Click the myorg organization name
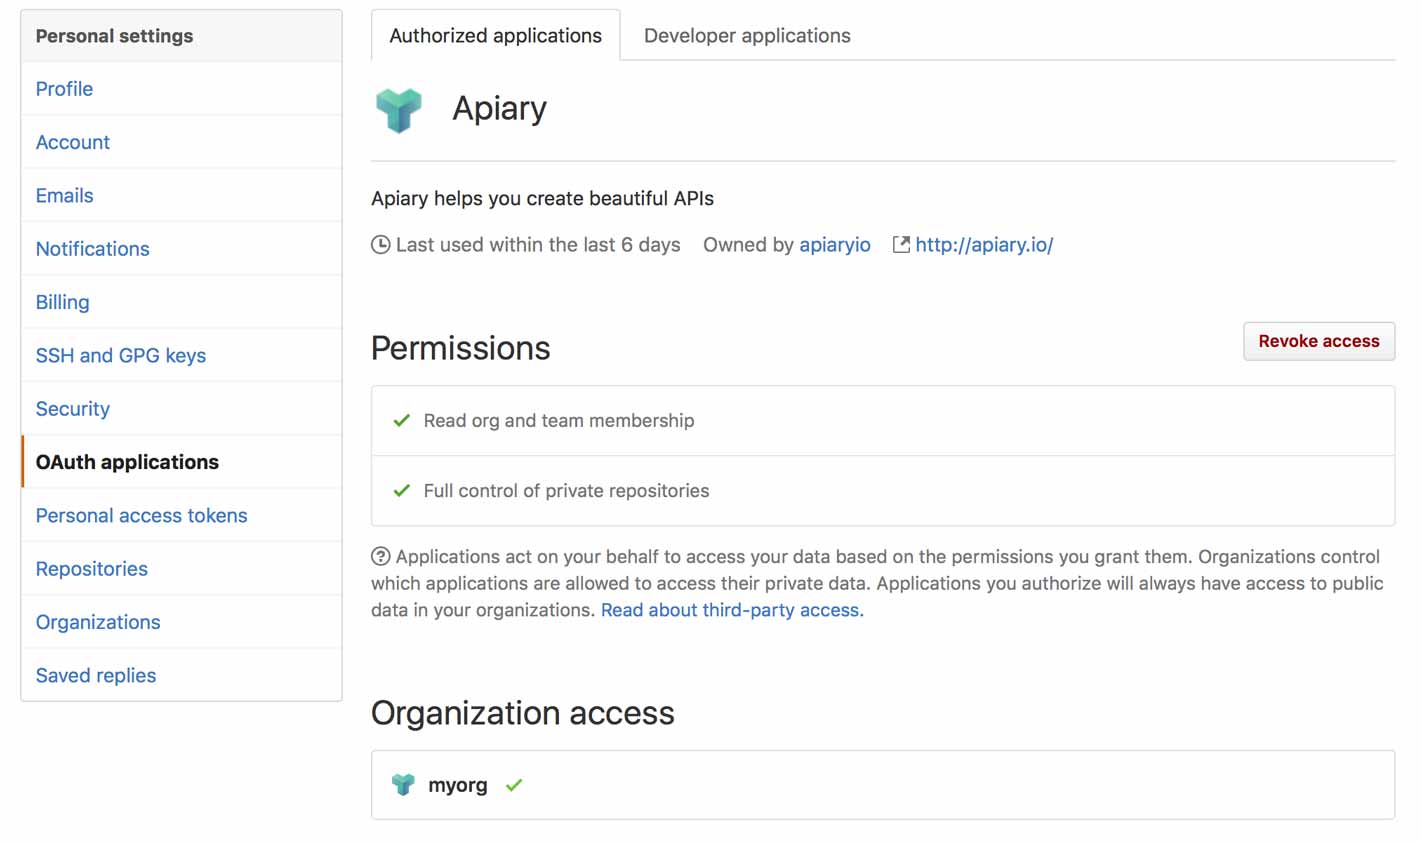1422x842 pixels. [458, 785]
